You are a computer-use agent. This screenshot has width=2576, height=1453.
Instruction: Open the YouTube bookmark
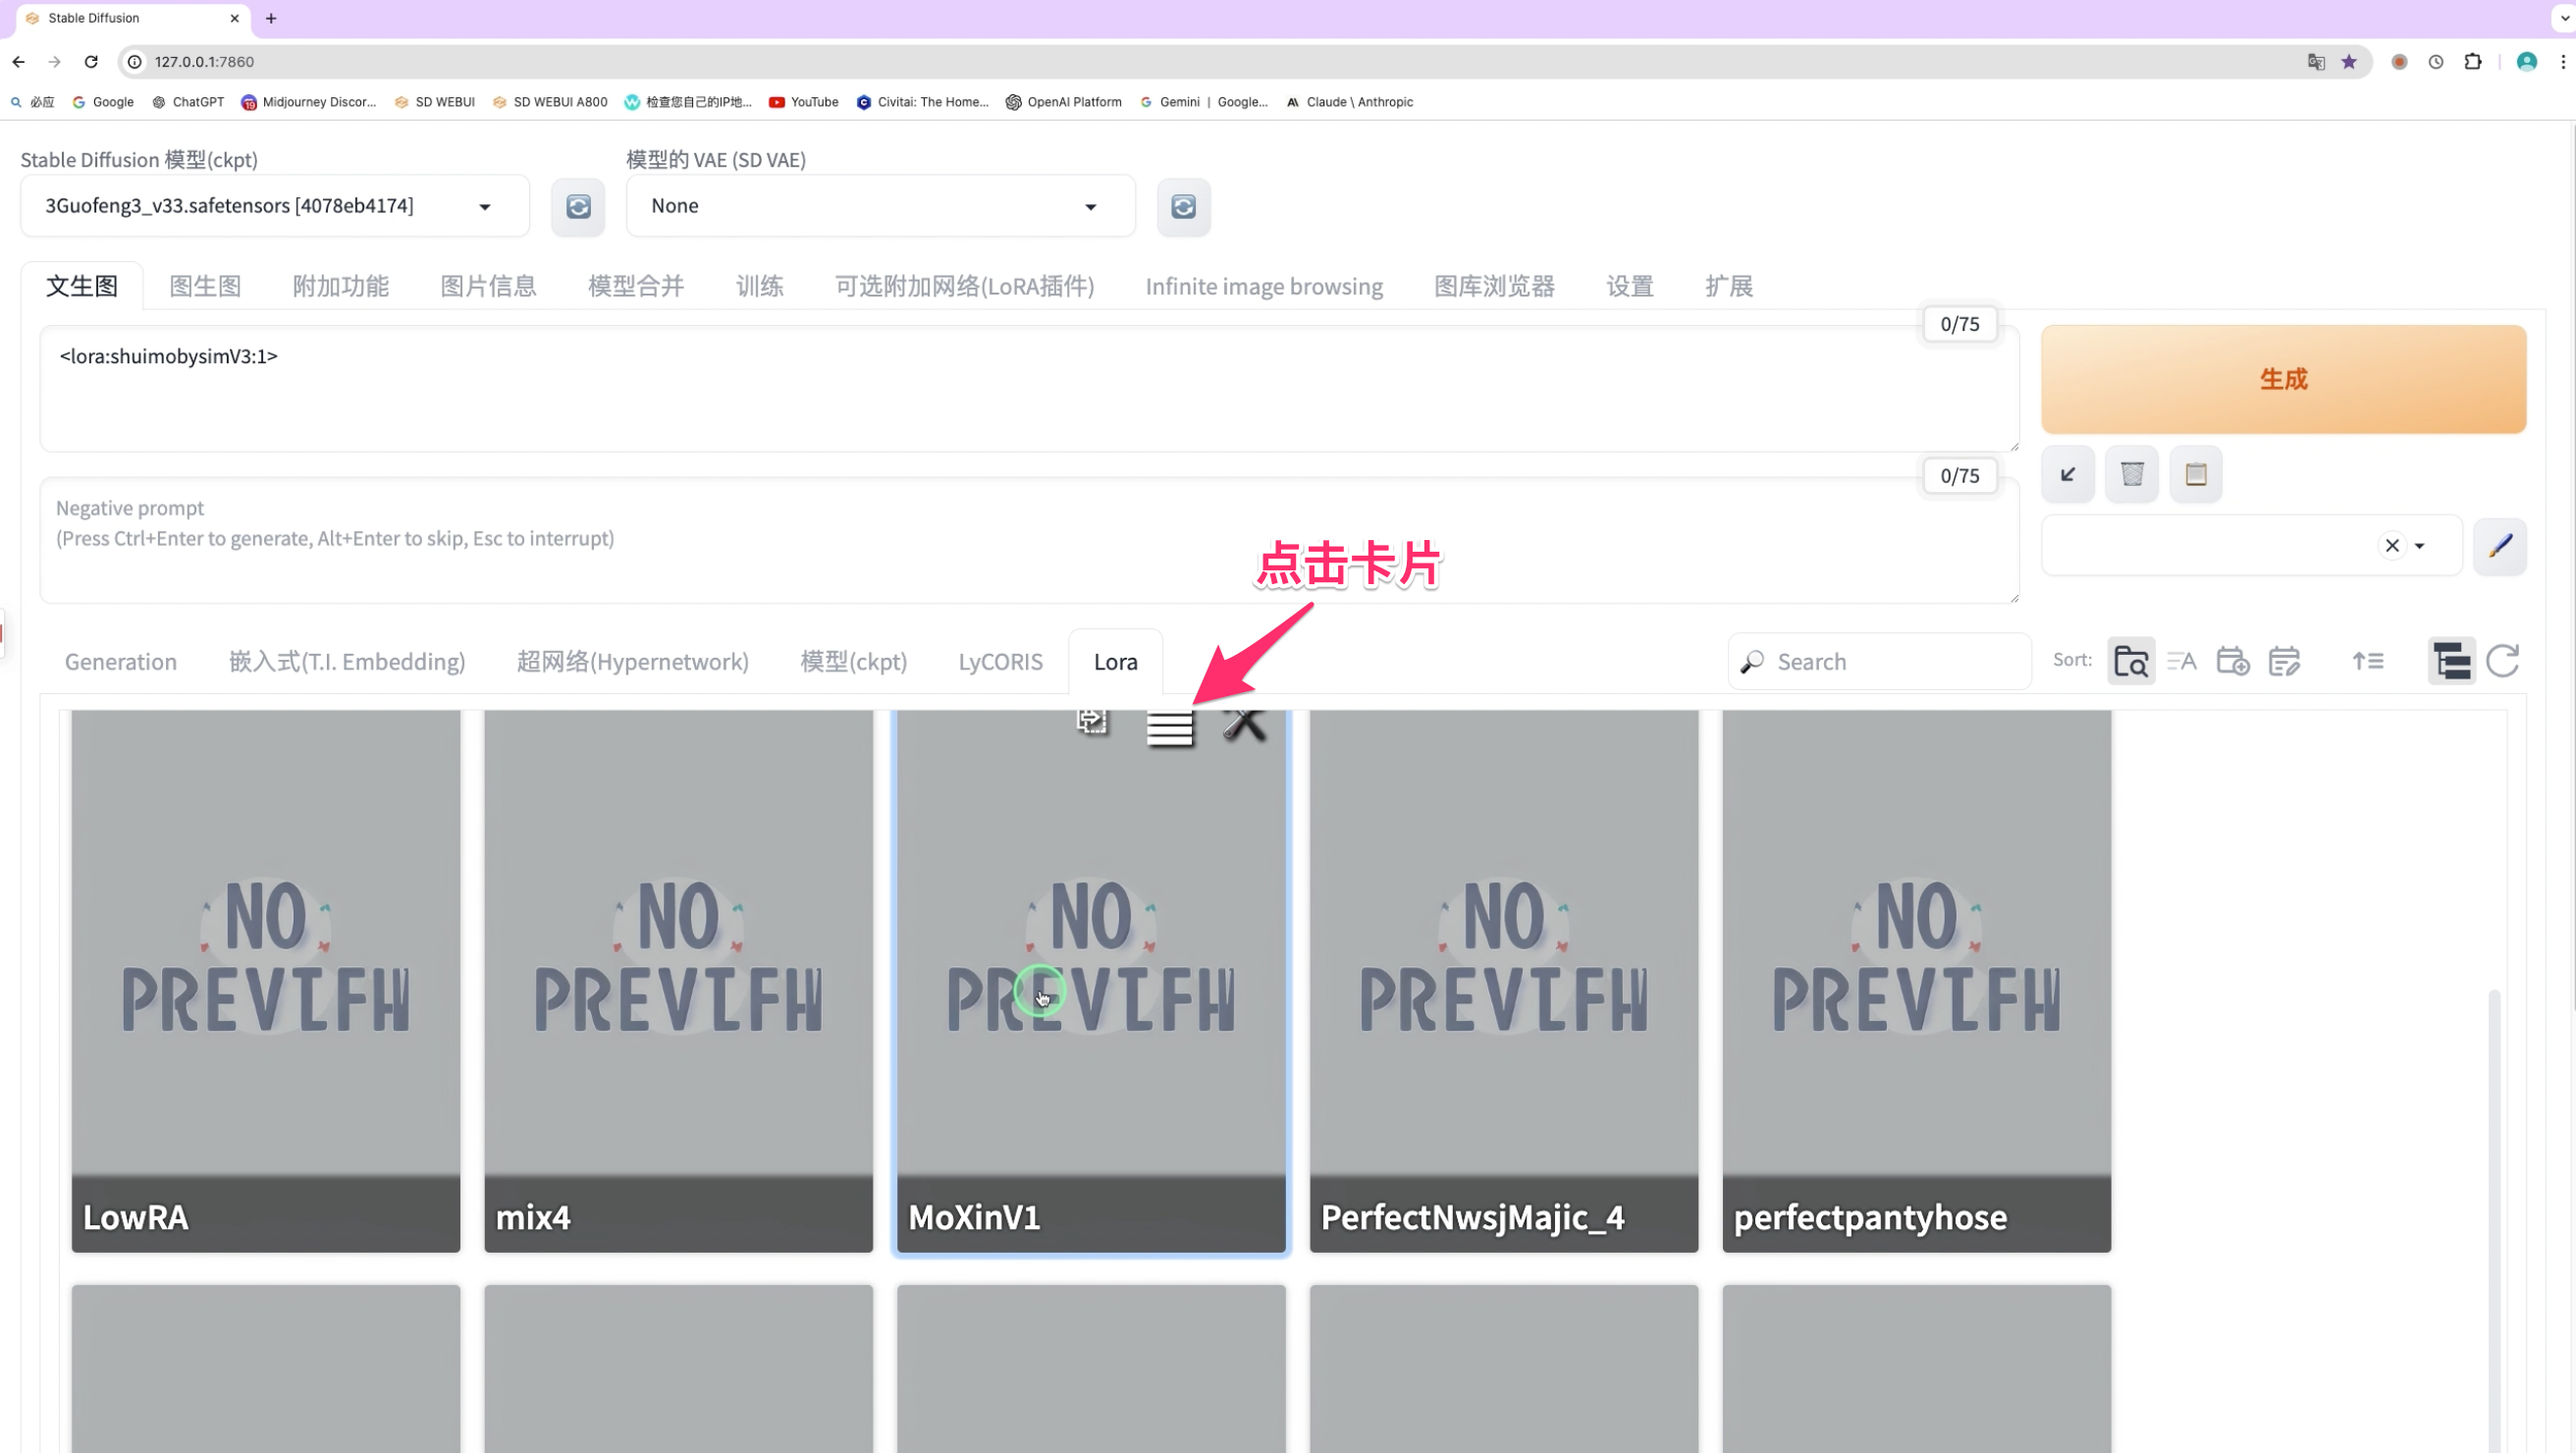(x=804, y=102)
